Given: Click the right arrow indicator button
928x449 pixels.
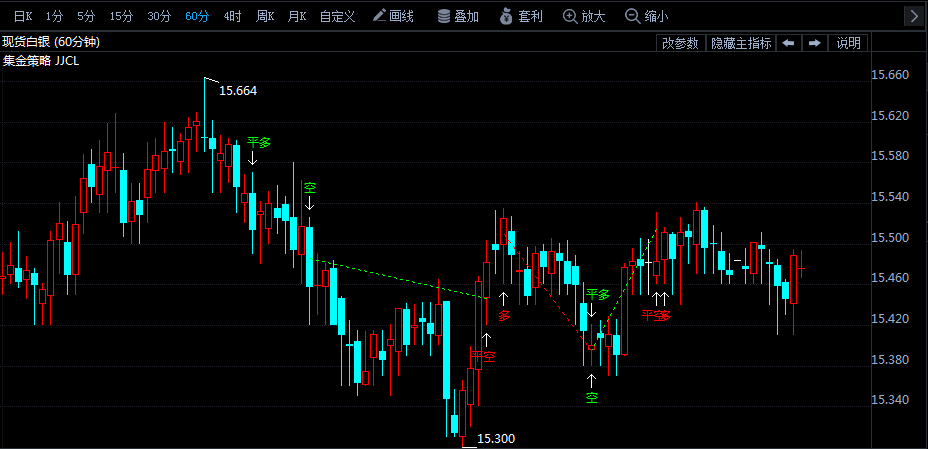Looking at the screenshot, I should [814, 43].
